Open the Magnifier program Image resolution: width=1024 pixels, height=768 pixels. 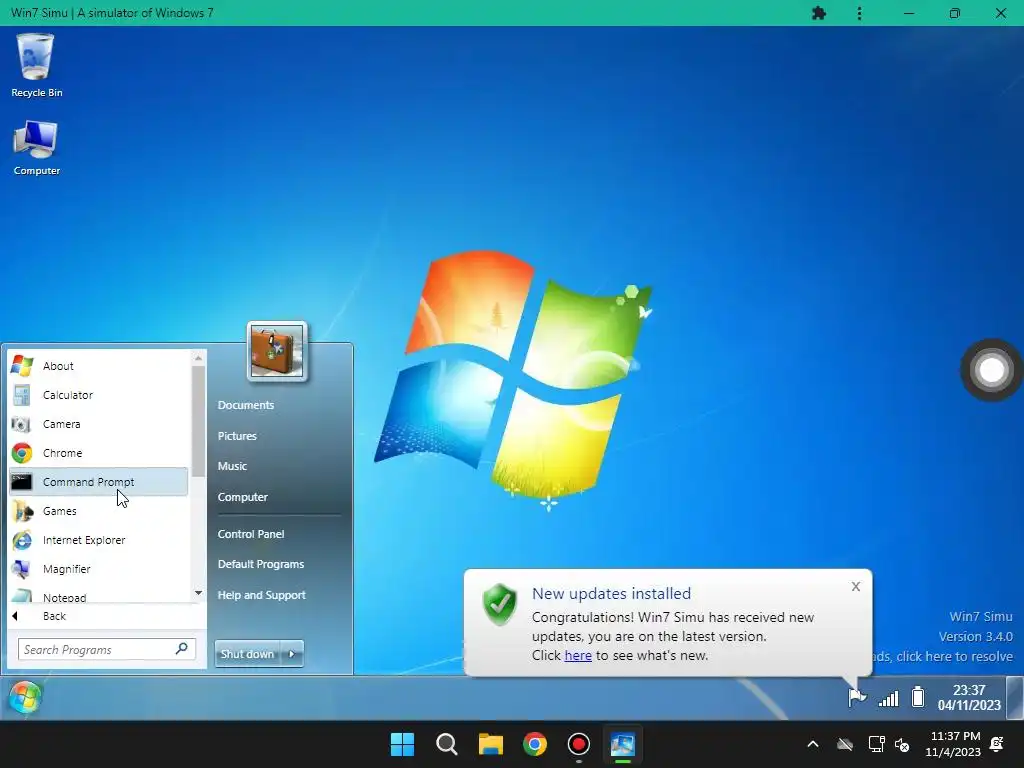[98, 569]
